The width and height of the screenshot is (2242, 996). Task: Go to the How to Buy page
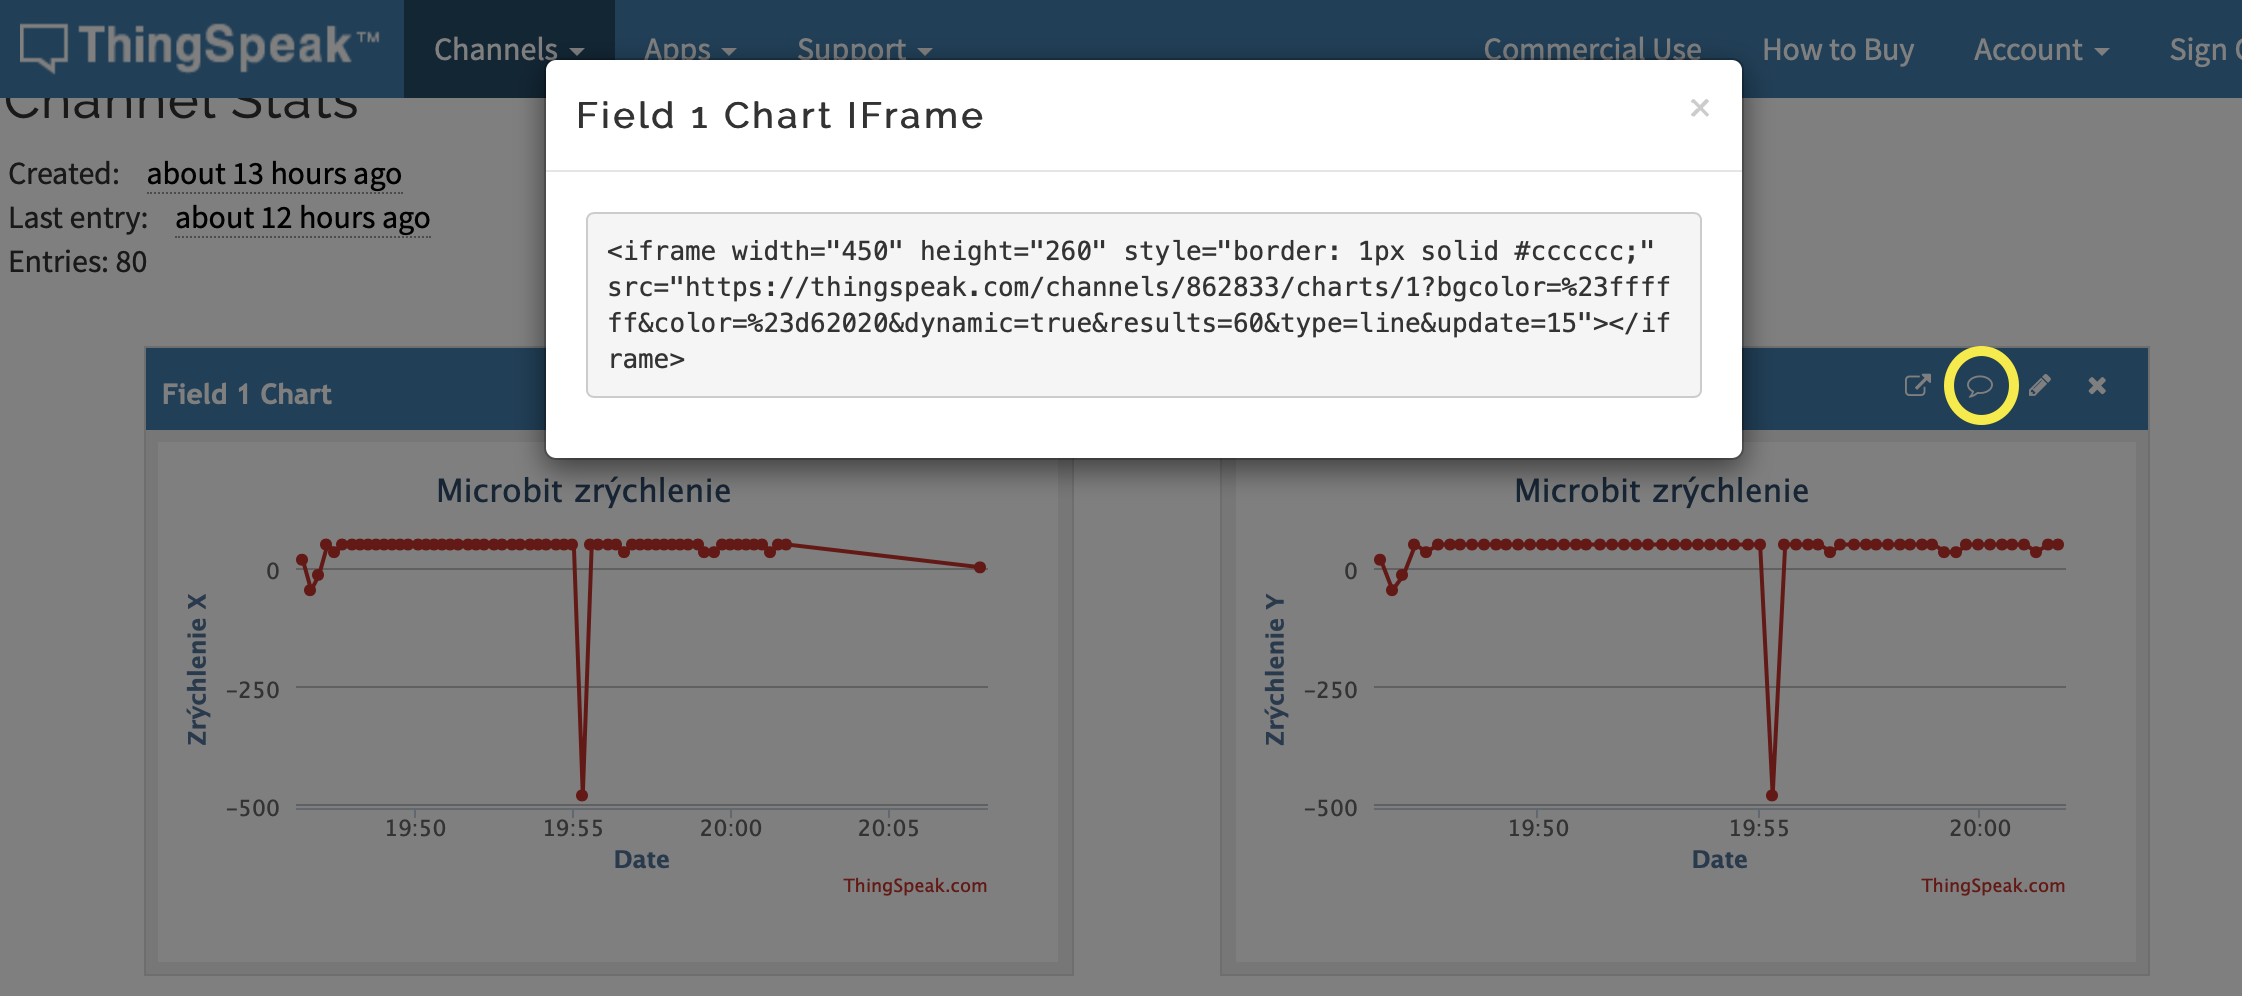coord(1837,49)
